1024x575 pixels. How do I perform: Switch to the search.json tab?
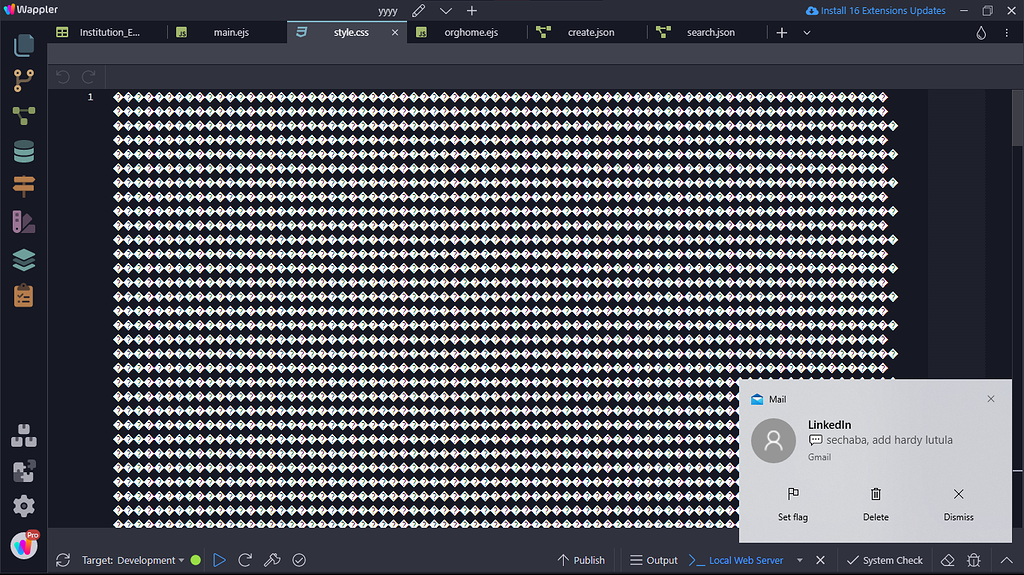pos(710,32)
